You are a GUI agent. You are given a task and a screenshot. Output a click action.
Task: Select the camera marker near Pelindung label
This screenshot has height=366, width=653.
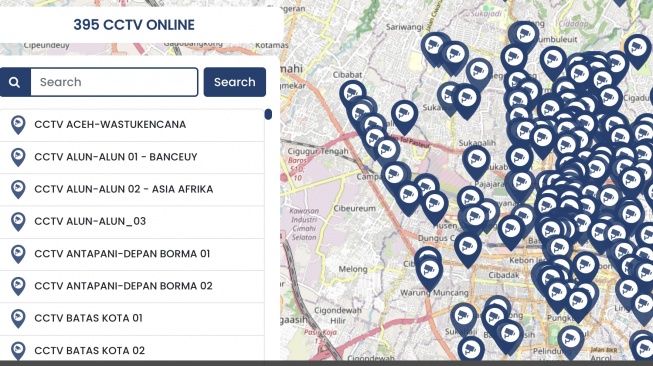click(571, 342)
